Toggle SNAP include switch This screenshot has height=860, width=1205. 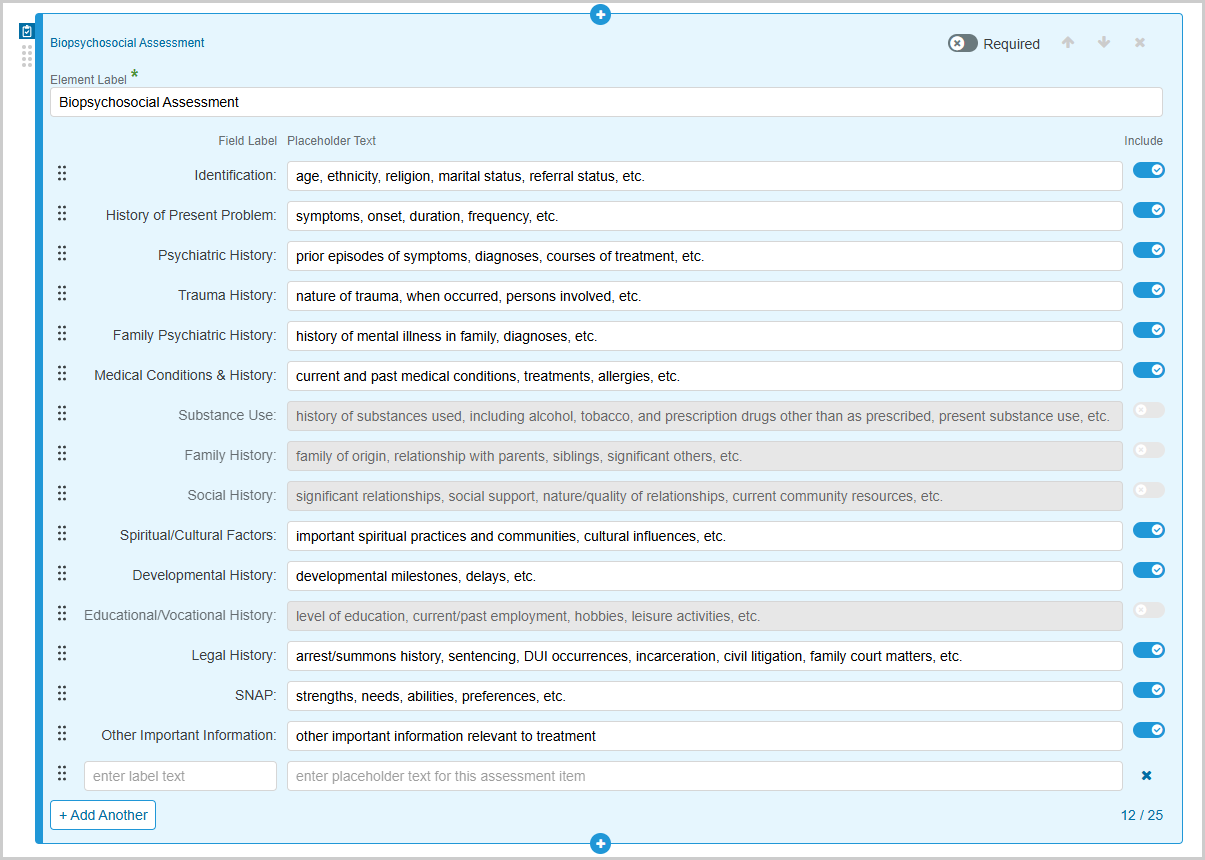(x=1149, y=690)
